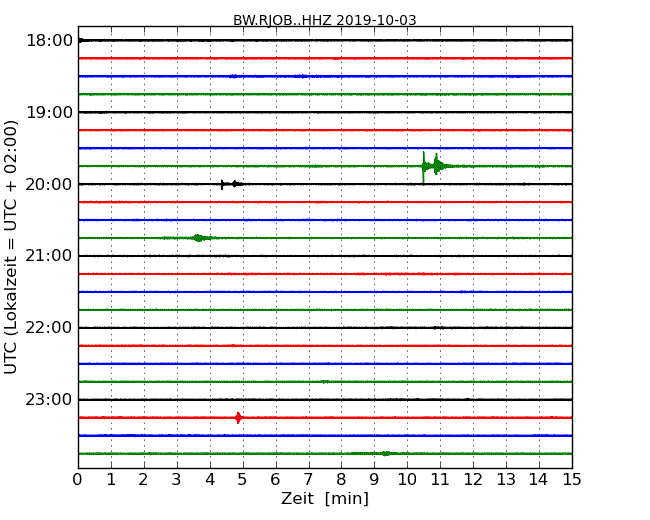650x520 pixels.
Task: Click x-axis tick label 10
Action: click(x=407, y=480)
